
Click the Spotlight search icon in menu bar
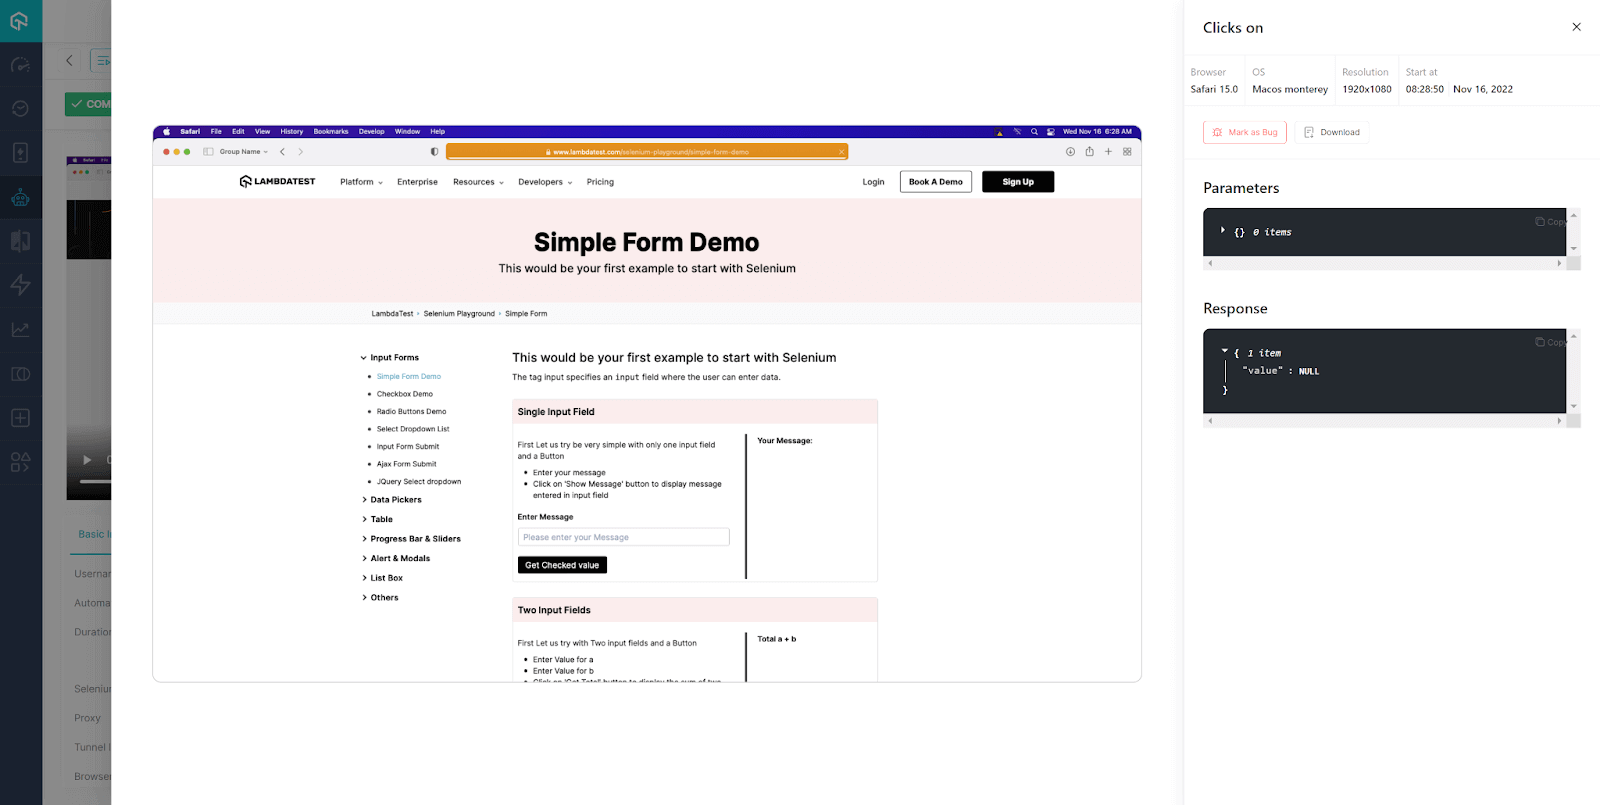[x=1034, y=131]
